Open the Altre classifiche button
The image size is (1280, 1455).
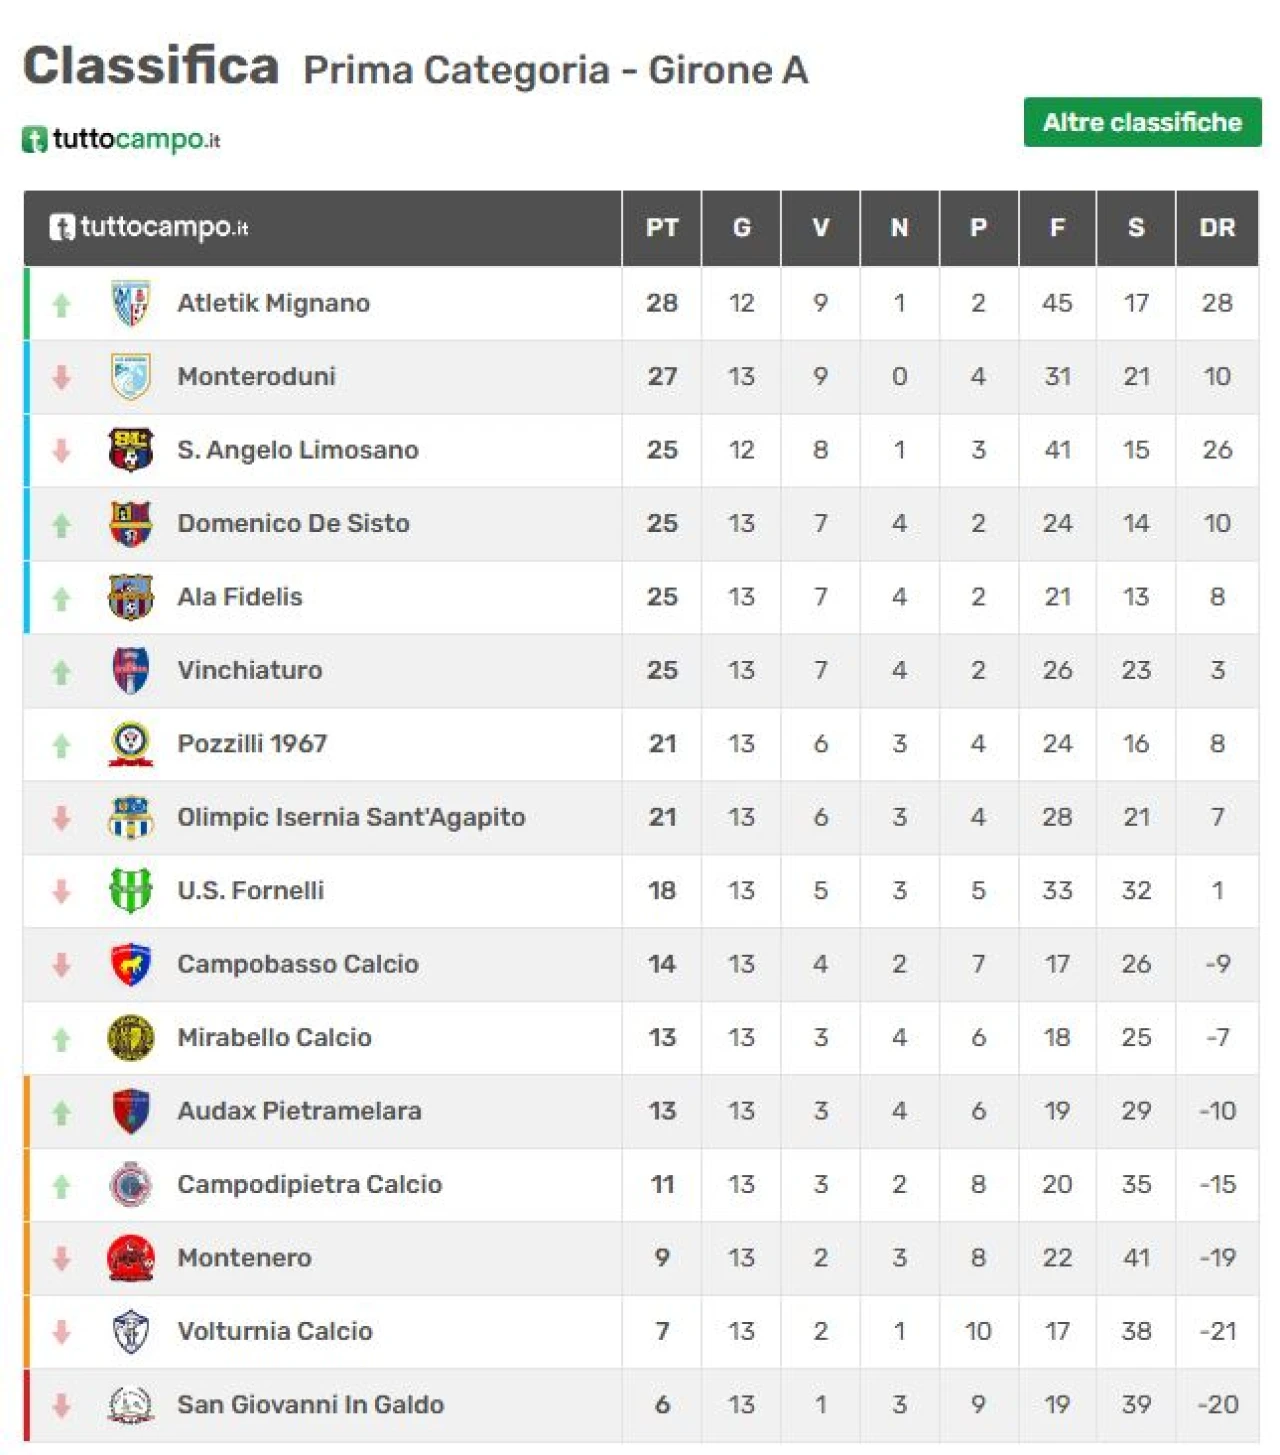[x=1142, y=122]
